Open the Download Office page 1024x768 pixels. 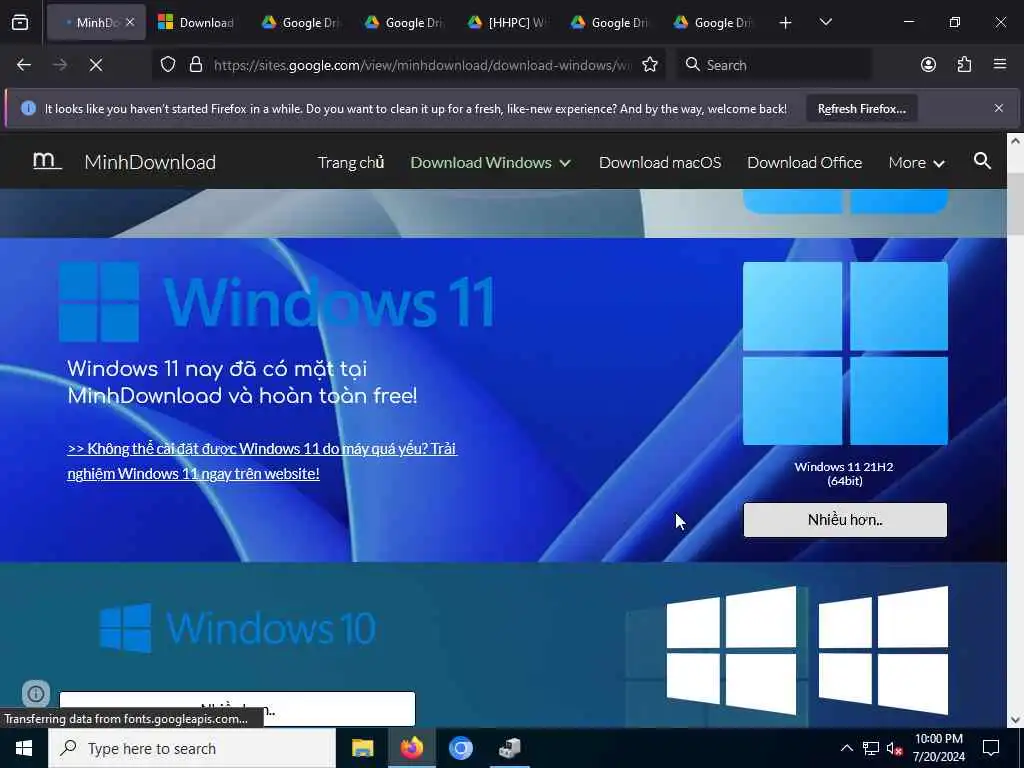[x=805, y=163]
